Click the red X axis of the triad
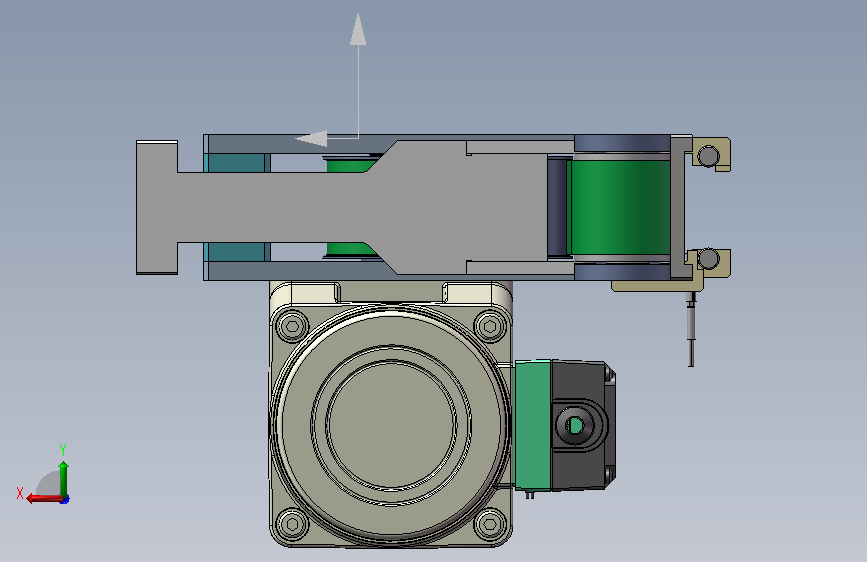The height and width of the screenshot is (562, 867). coord(43,499)
